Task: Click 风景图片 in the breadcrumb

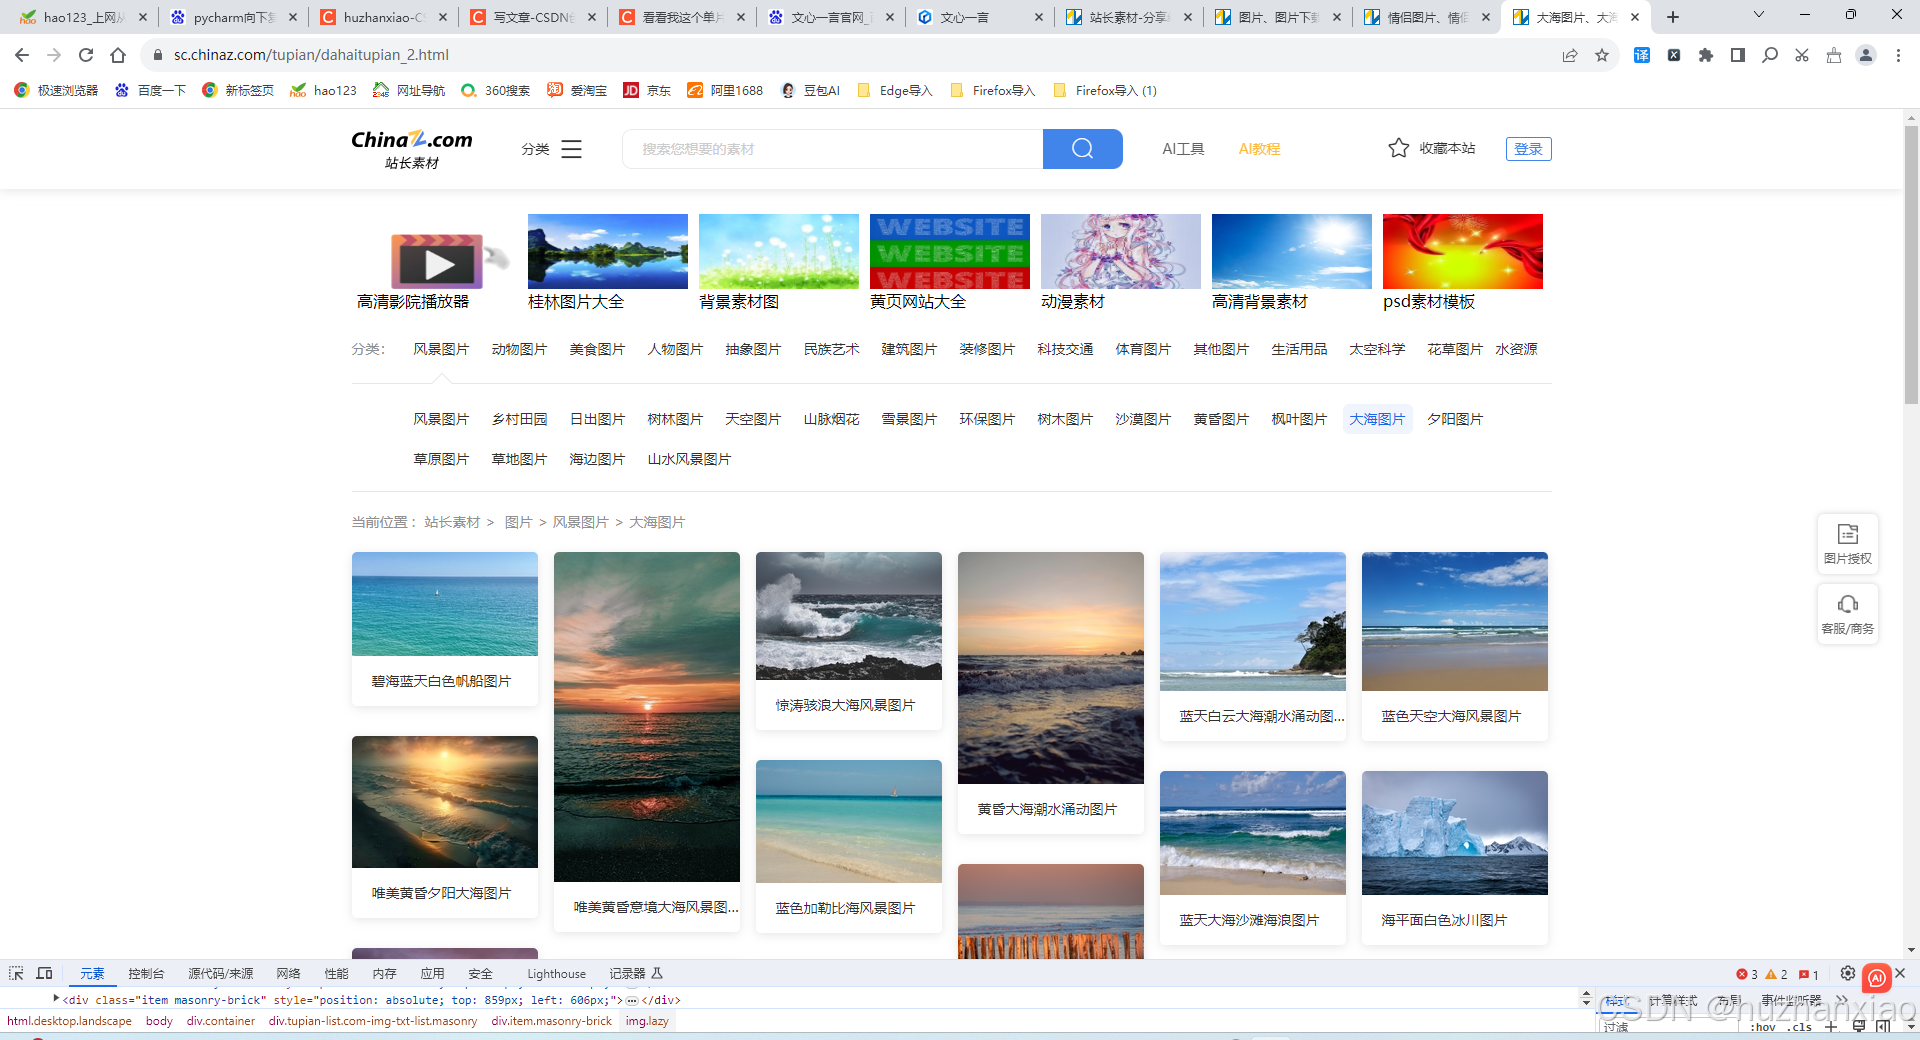Action: point(580,522)
